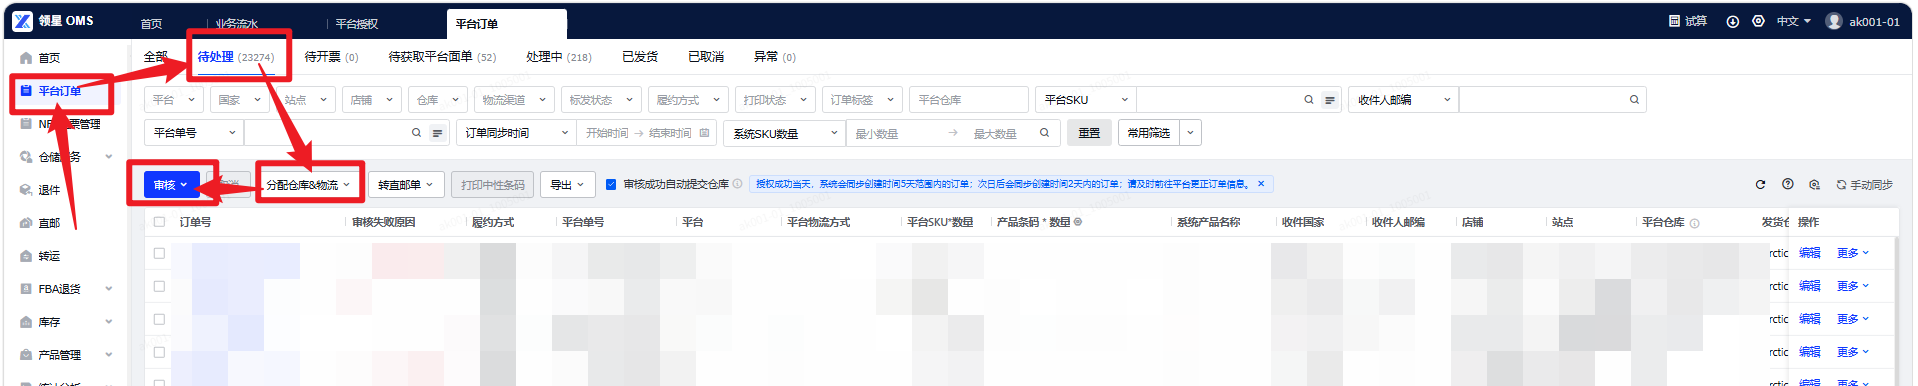The image size is (1918, 386).
Task: Open the 履约方式 filter dropdown
Action: click(x=688, y=100)
